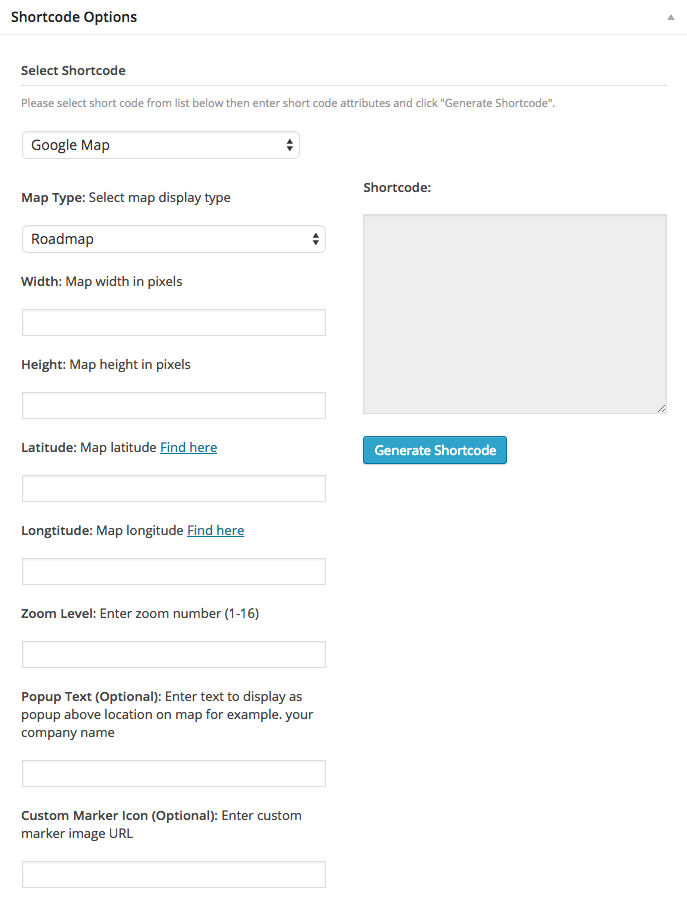Grab the Shortcode textarea resize handle
Screen dimensions: 687x906
662,409
